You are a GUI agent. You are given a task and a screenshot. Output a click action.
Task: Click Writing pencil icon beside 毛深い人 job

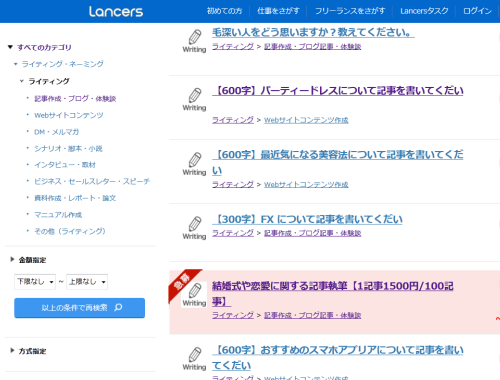click(x=194, y=41)
